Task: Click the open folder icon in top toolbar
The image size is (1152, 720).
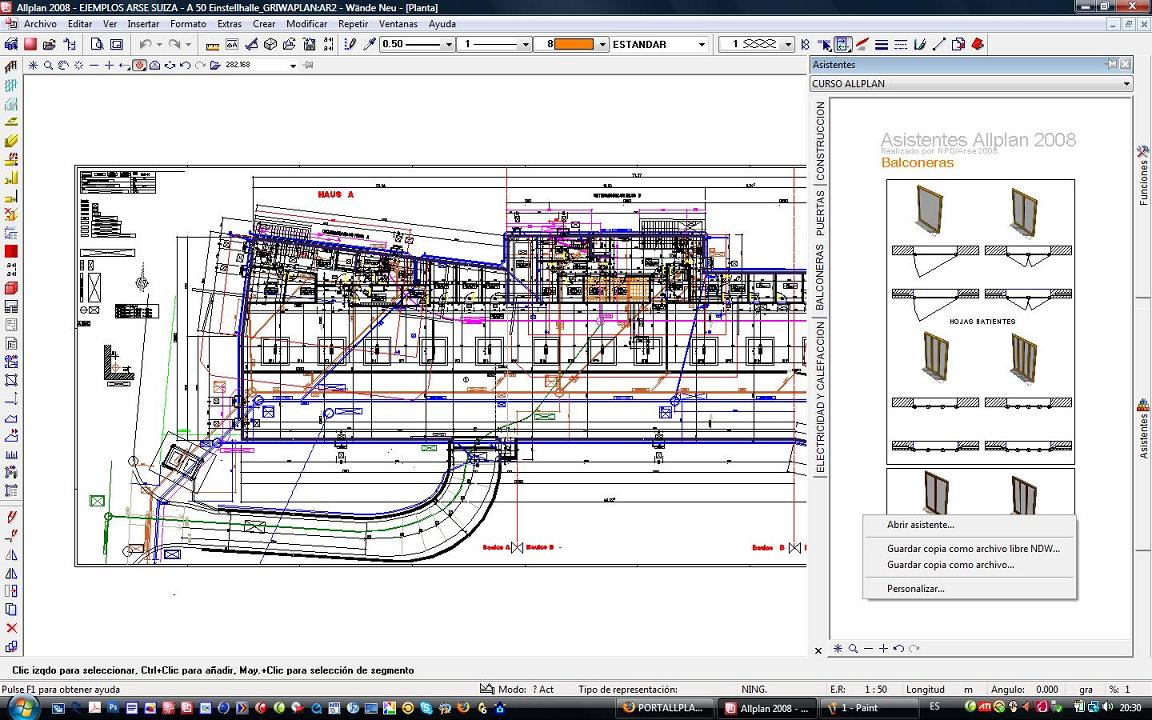Action: pos(49,44)
